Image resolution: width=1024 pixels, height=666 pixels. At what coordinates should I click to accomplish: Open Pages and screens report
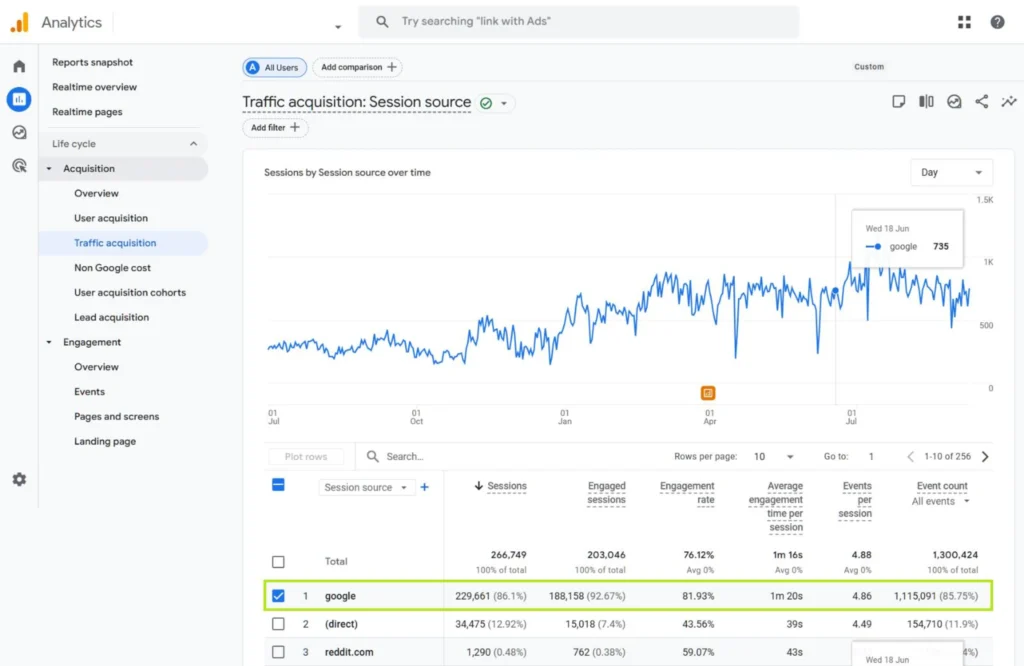[x=116, y=417]
